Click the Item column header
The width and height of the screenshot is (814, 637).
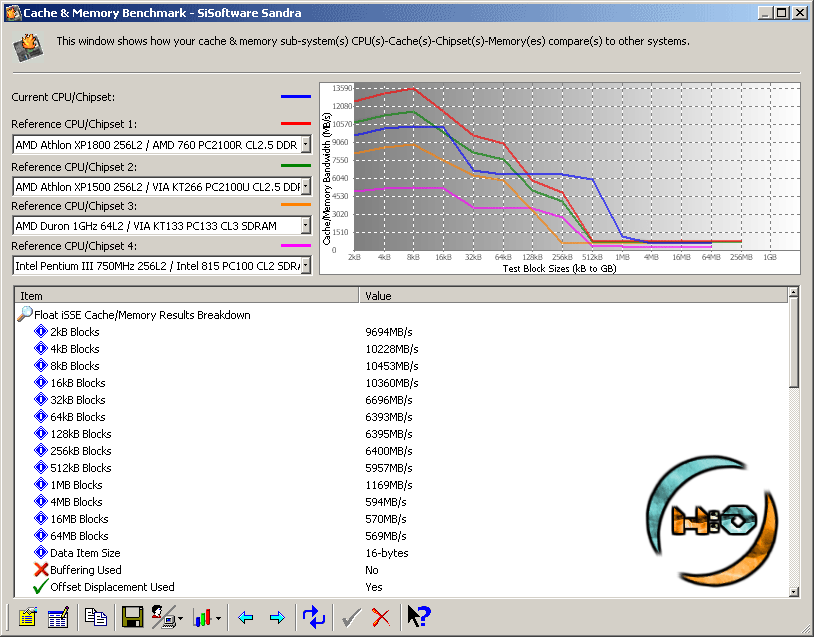click(187, 296)
